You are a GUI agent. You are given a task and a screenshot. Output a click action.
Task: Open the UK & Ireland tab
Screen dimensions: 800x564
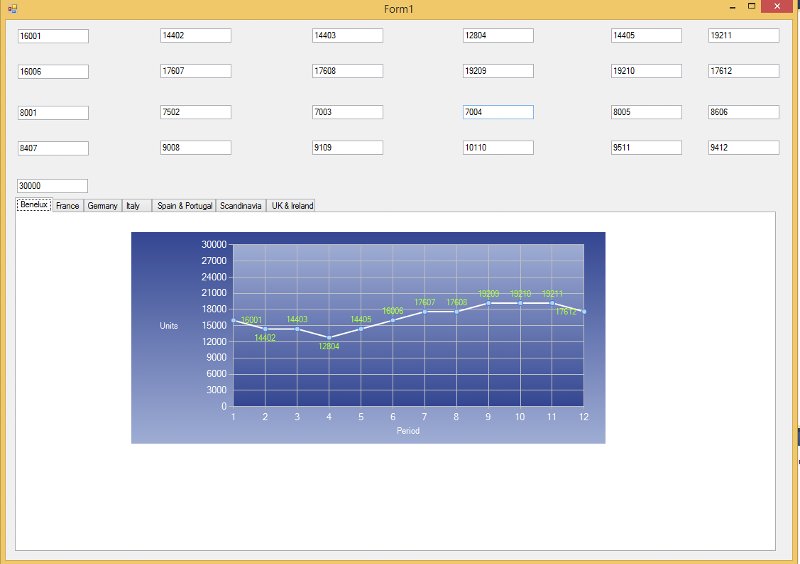point(291,206)
